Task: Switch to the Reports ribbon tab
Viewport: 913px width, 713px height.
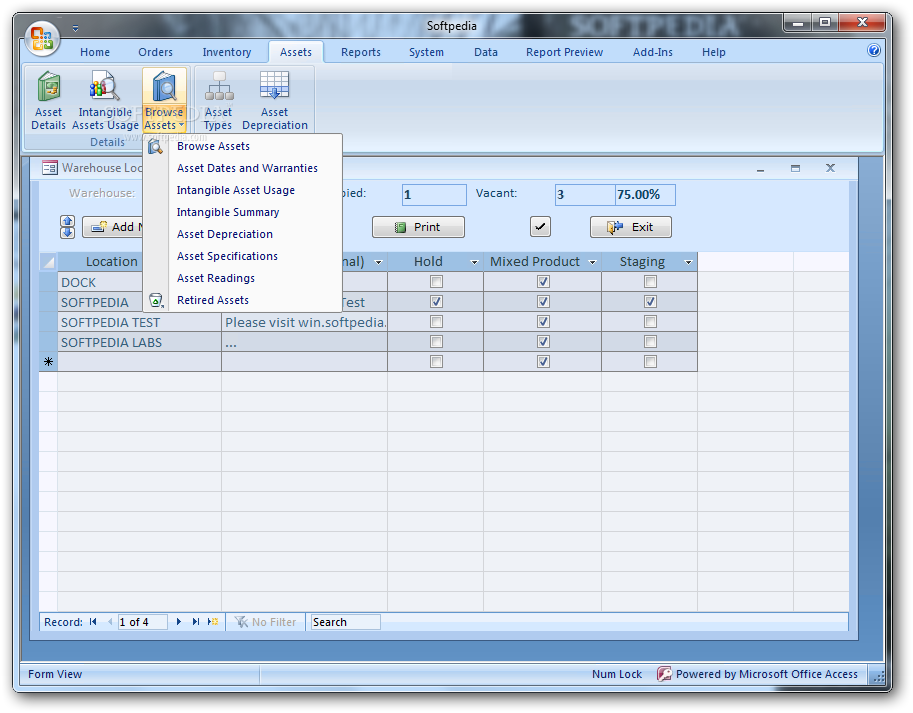Action: 361,52
